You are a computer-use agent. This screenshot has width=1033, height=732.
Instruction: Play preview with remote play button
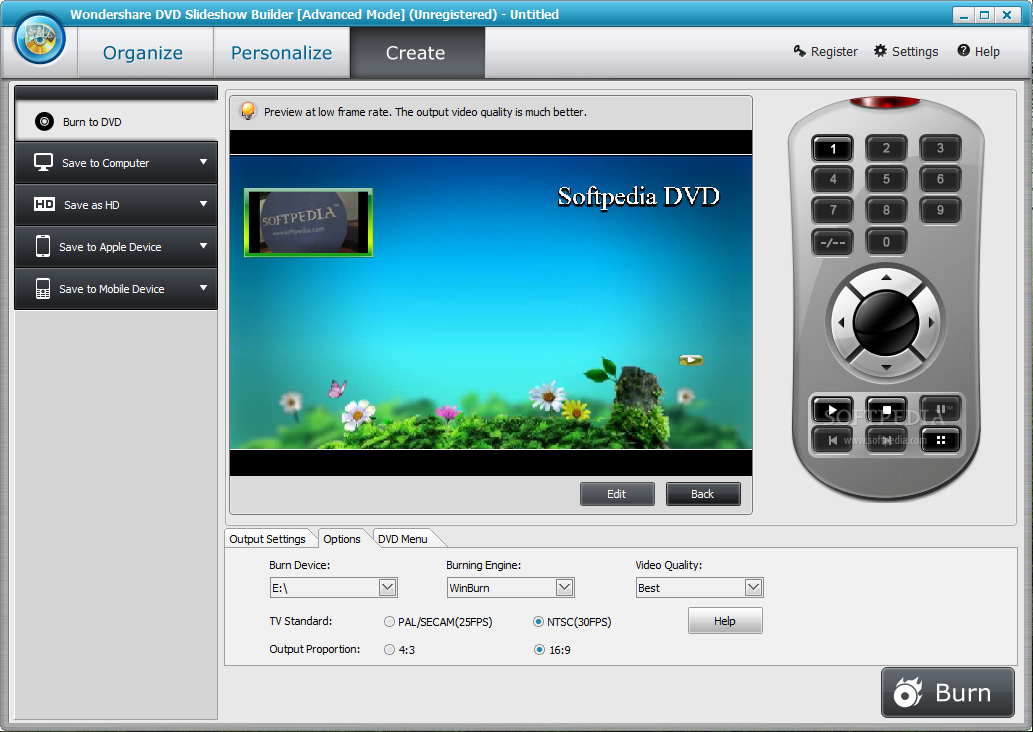pos(833,410)
